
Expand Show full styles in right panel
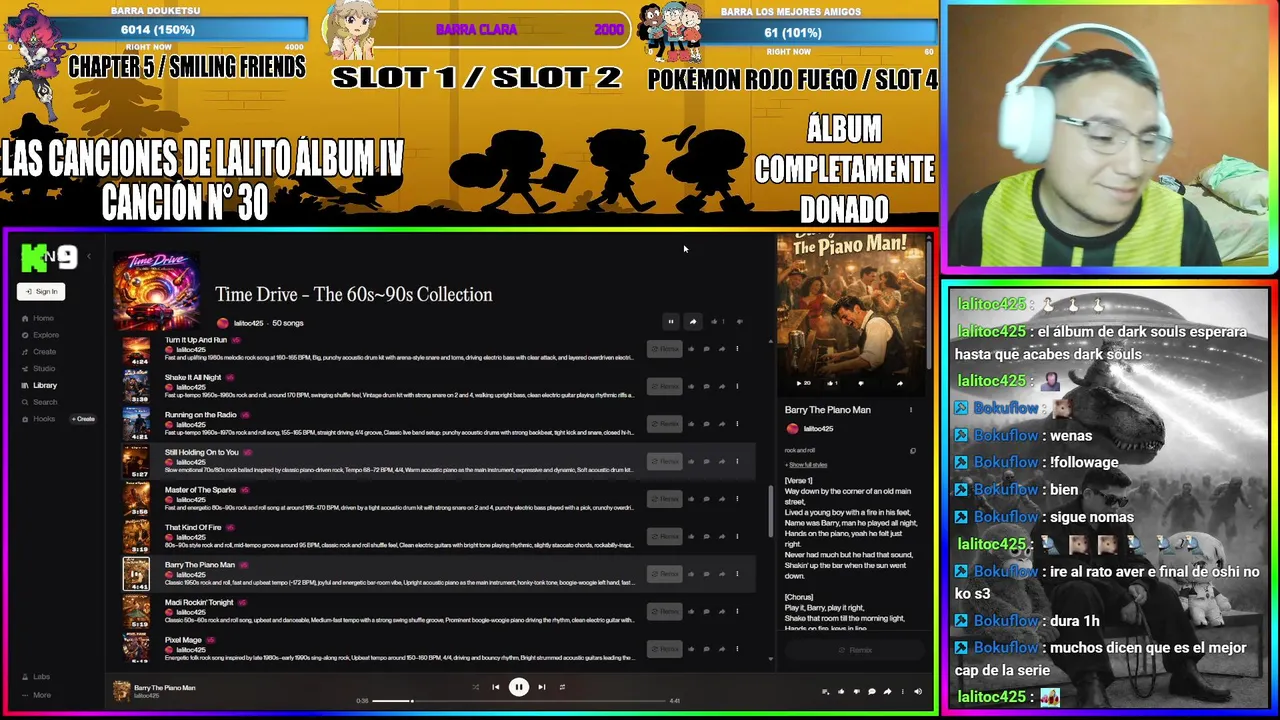point(808,465)
